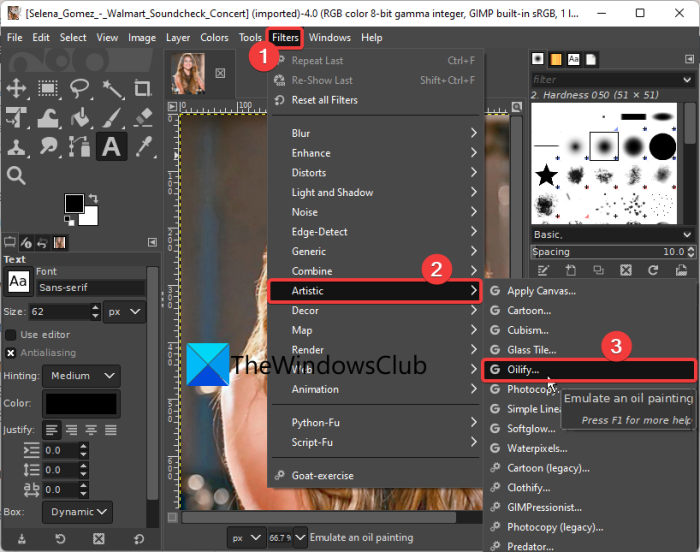The width and height of the screenshot is (700, 552).
Task: Click the Sans-serif font name field
Action: click(91, 288)
